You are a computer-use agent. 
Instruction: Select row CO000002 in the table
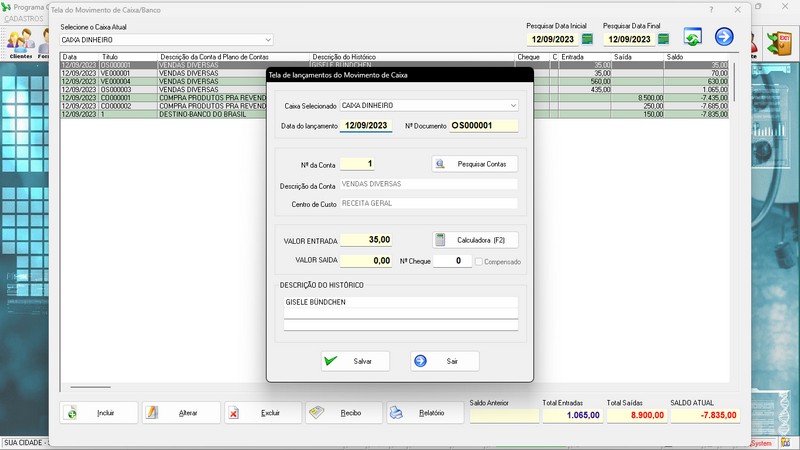(x=394, y=106)
